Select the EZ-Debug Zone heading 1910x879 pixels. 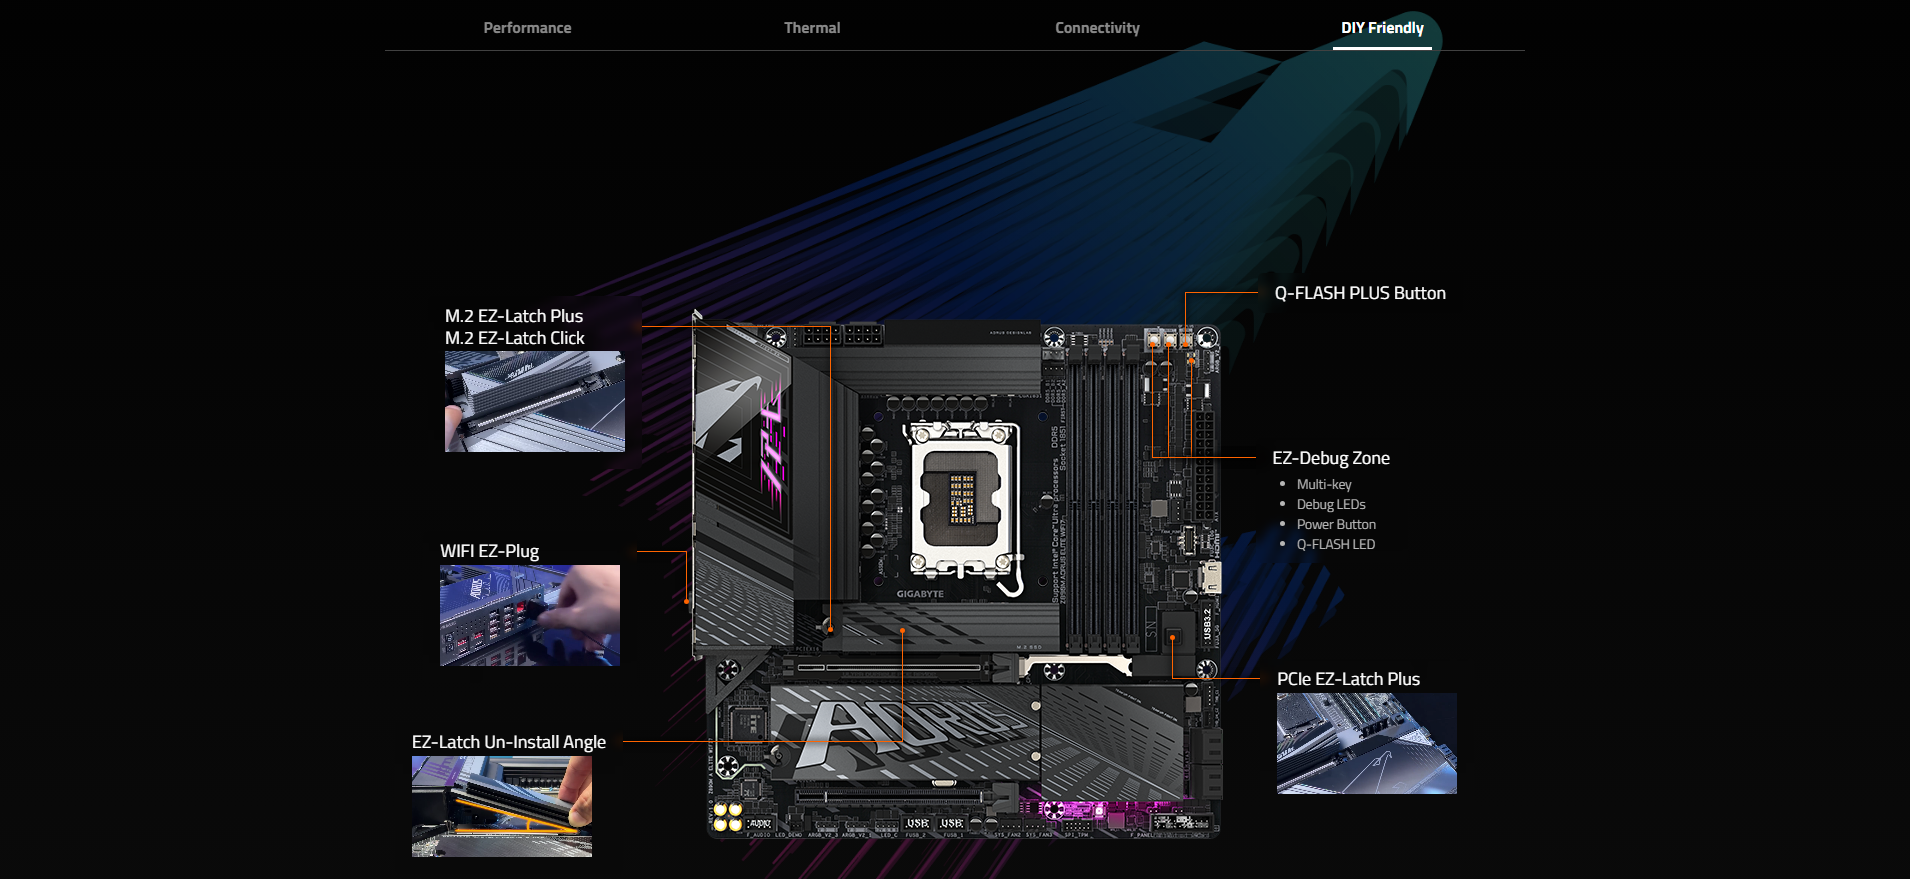(x=1331, y=458)
